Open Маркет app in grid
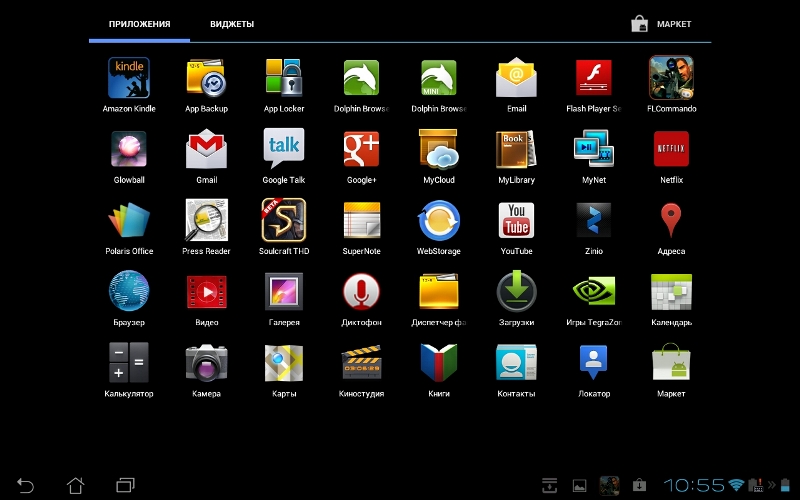Image resolution: width=800 pixels, height=500 pixels. click(671, 362)
